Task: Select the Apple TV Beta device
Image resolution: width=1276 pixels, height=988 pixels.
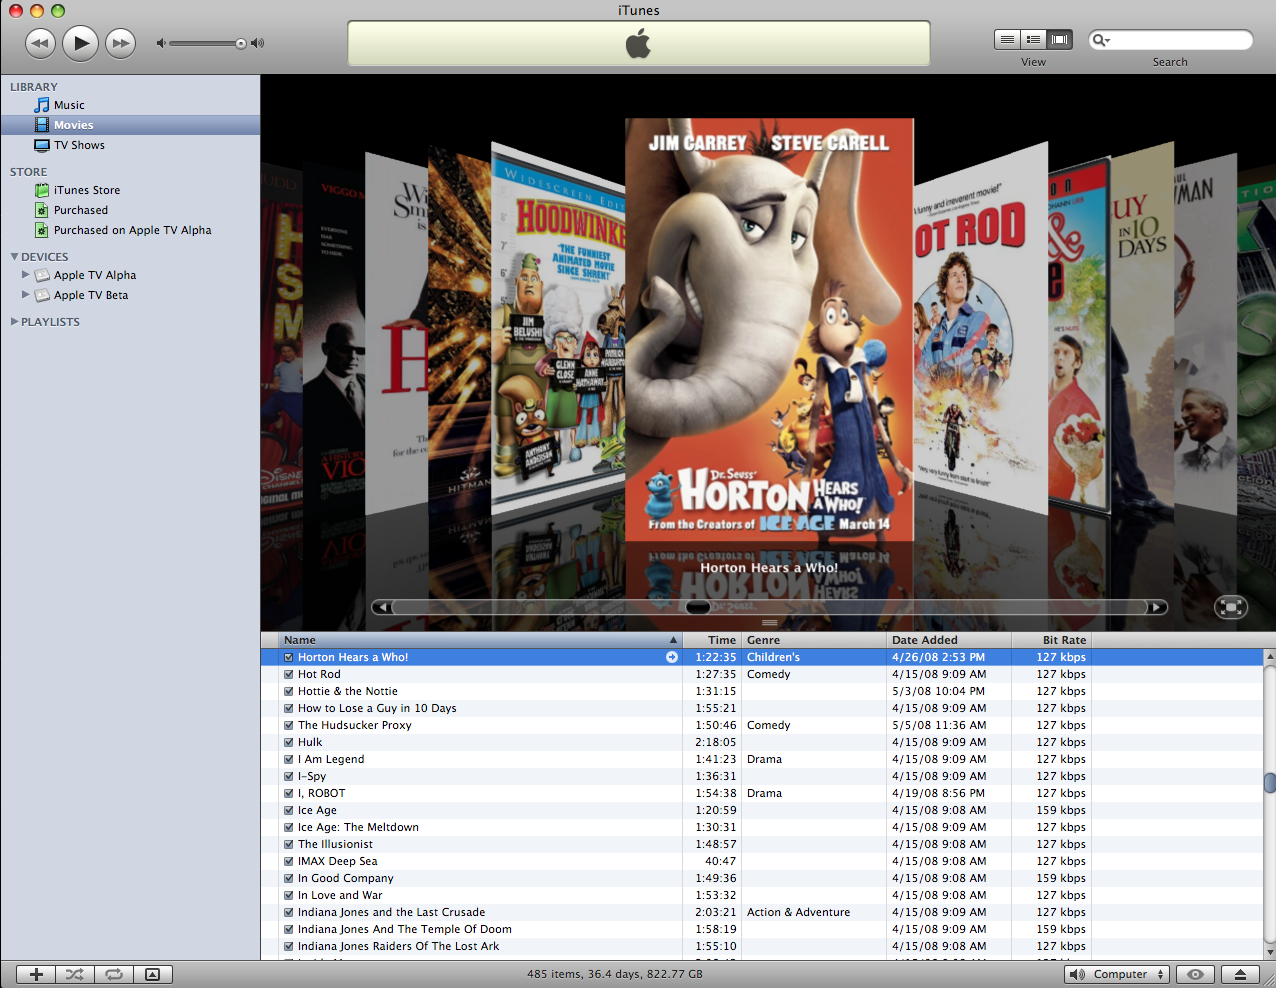Action: pos(91,295)
